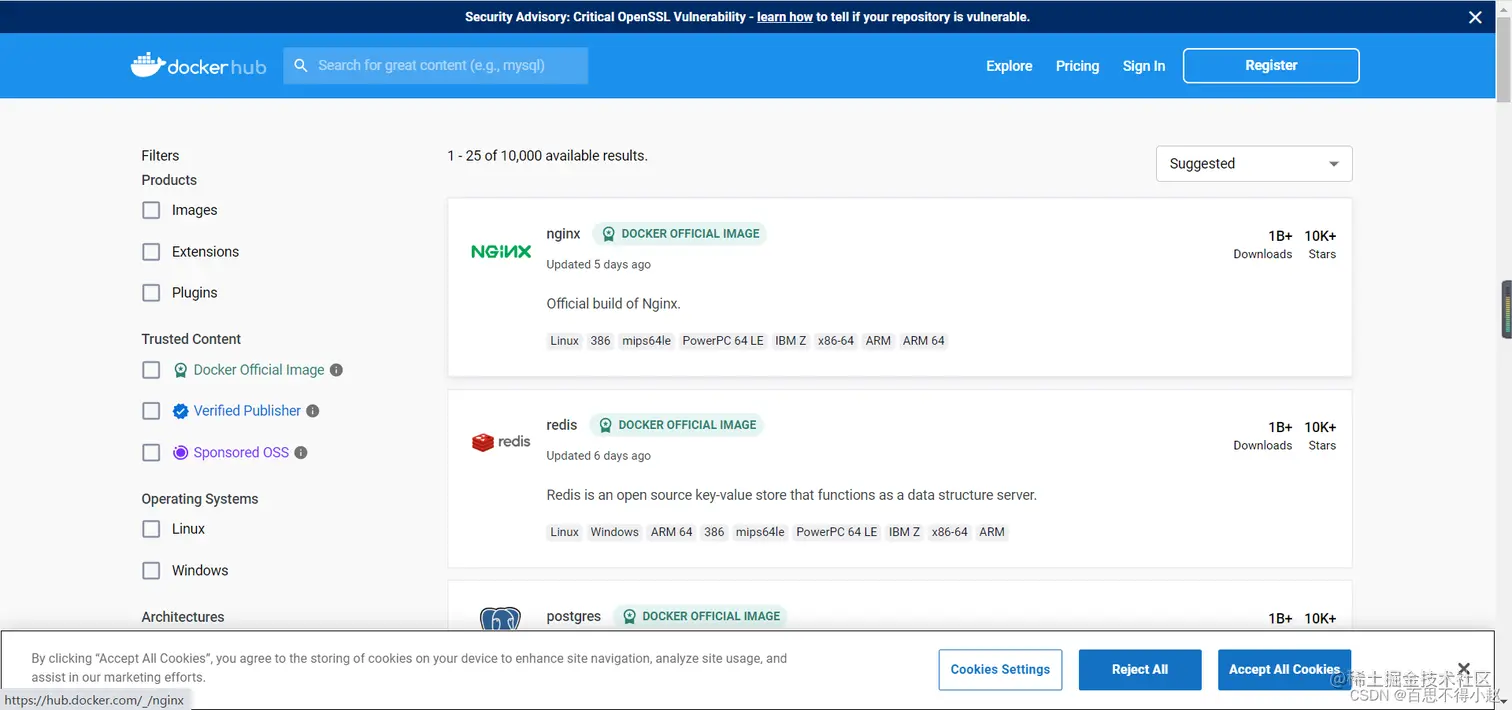
Task: Click Reject All cookies
Action: coord(1140,670)
